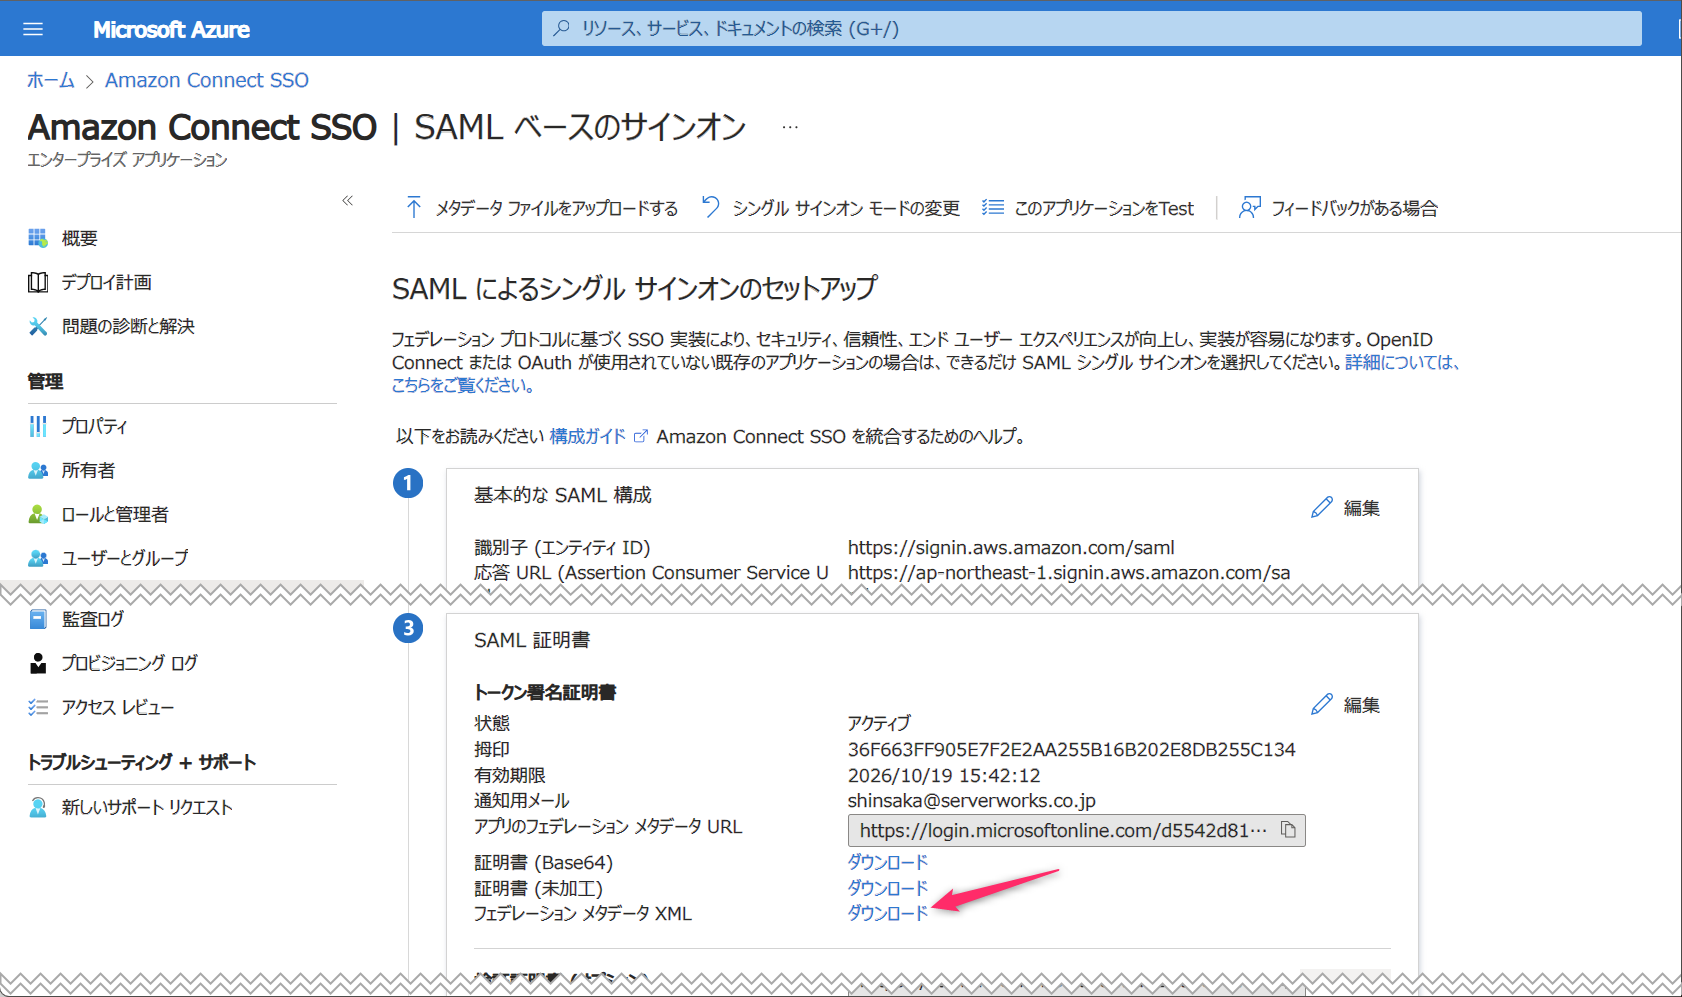Viewport: 1682px width, 997px height.
Task: Open the hamburger portal menu
Action: [33, 29]
